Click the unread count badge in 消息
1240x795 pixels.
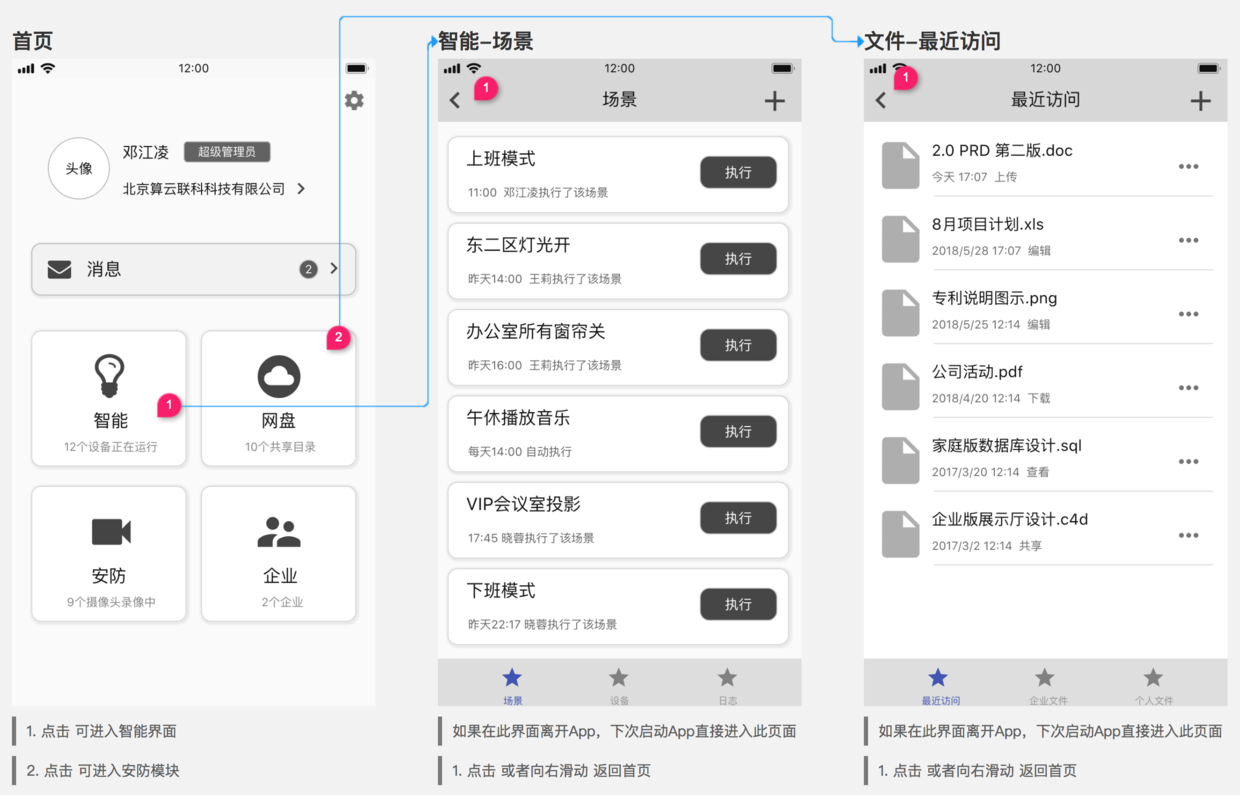pyautogui.click(x=308, y=269)
